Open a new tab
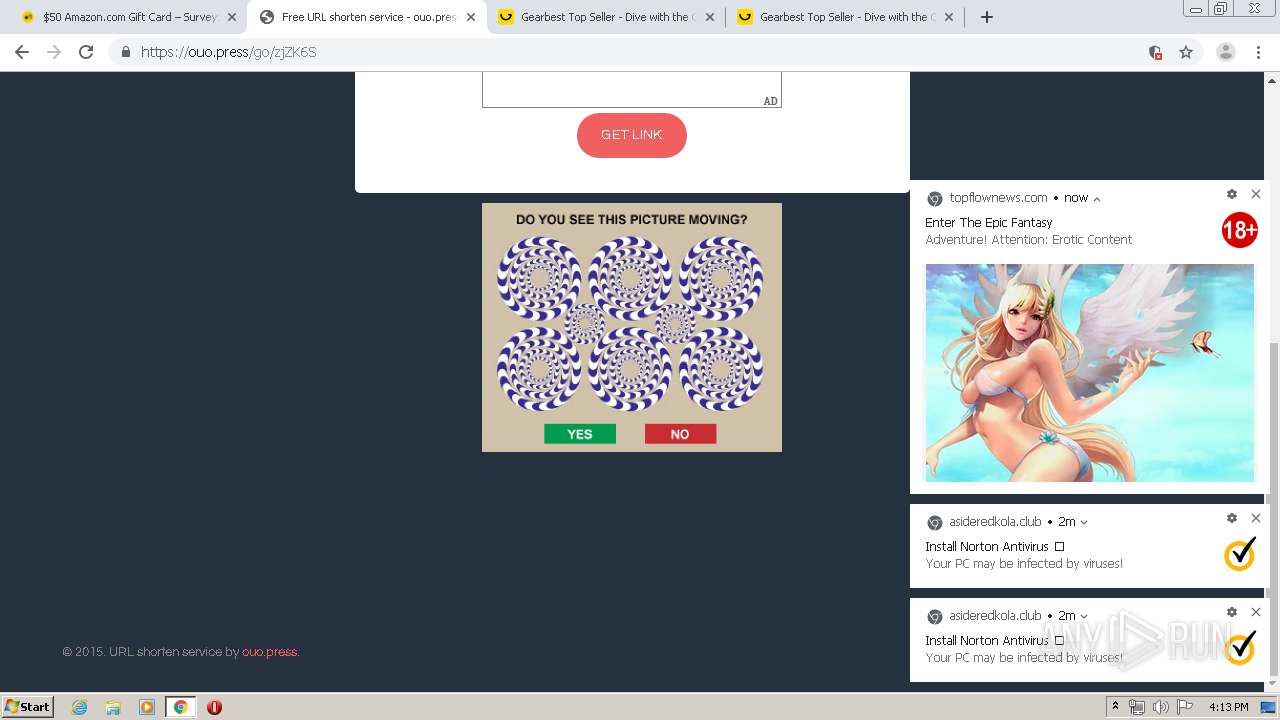 pyautogui.click(x=986, y=17)
